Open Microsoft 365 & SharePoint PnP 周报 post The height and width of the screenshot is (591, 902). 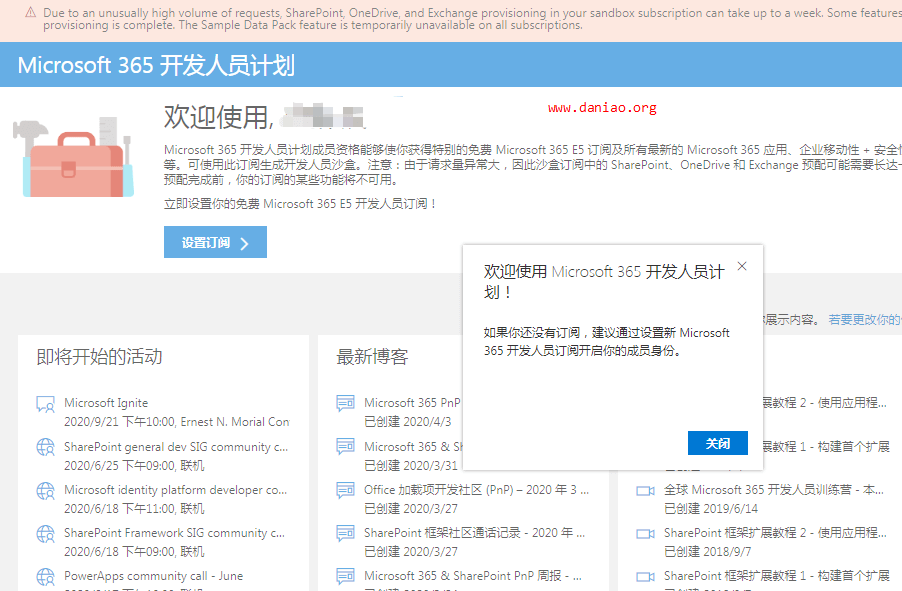tap(473, 576)
